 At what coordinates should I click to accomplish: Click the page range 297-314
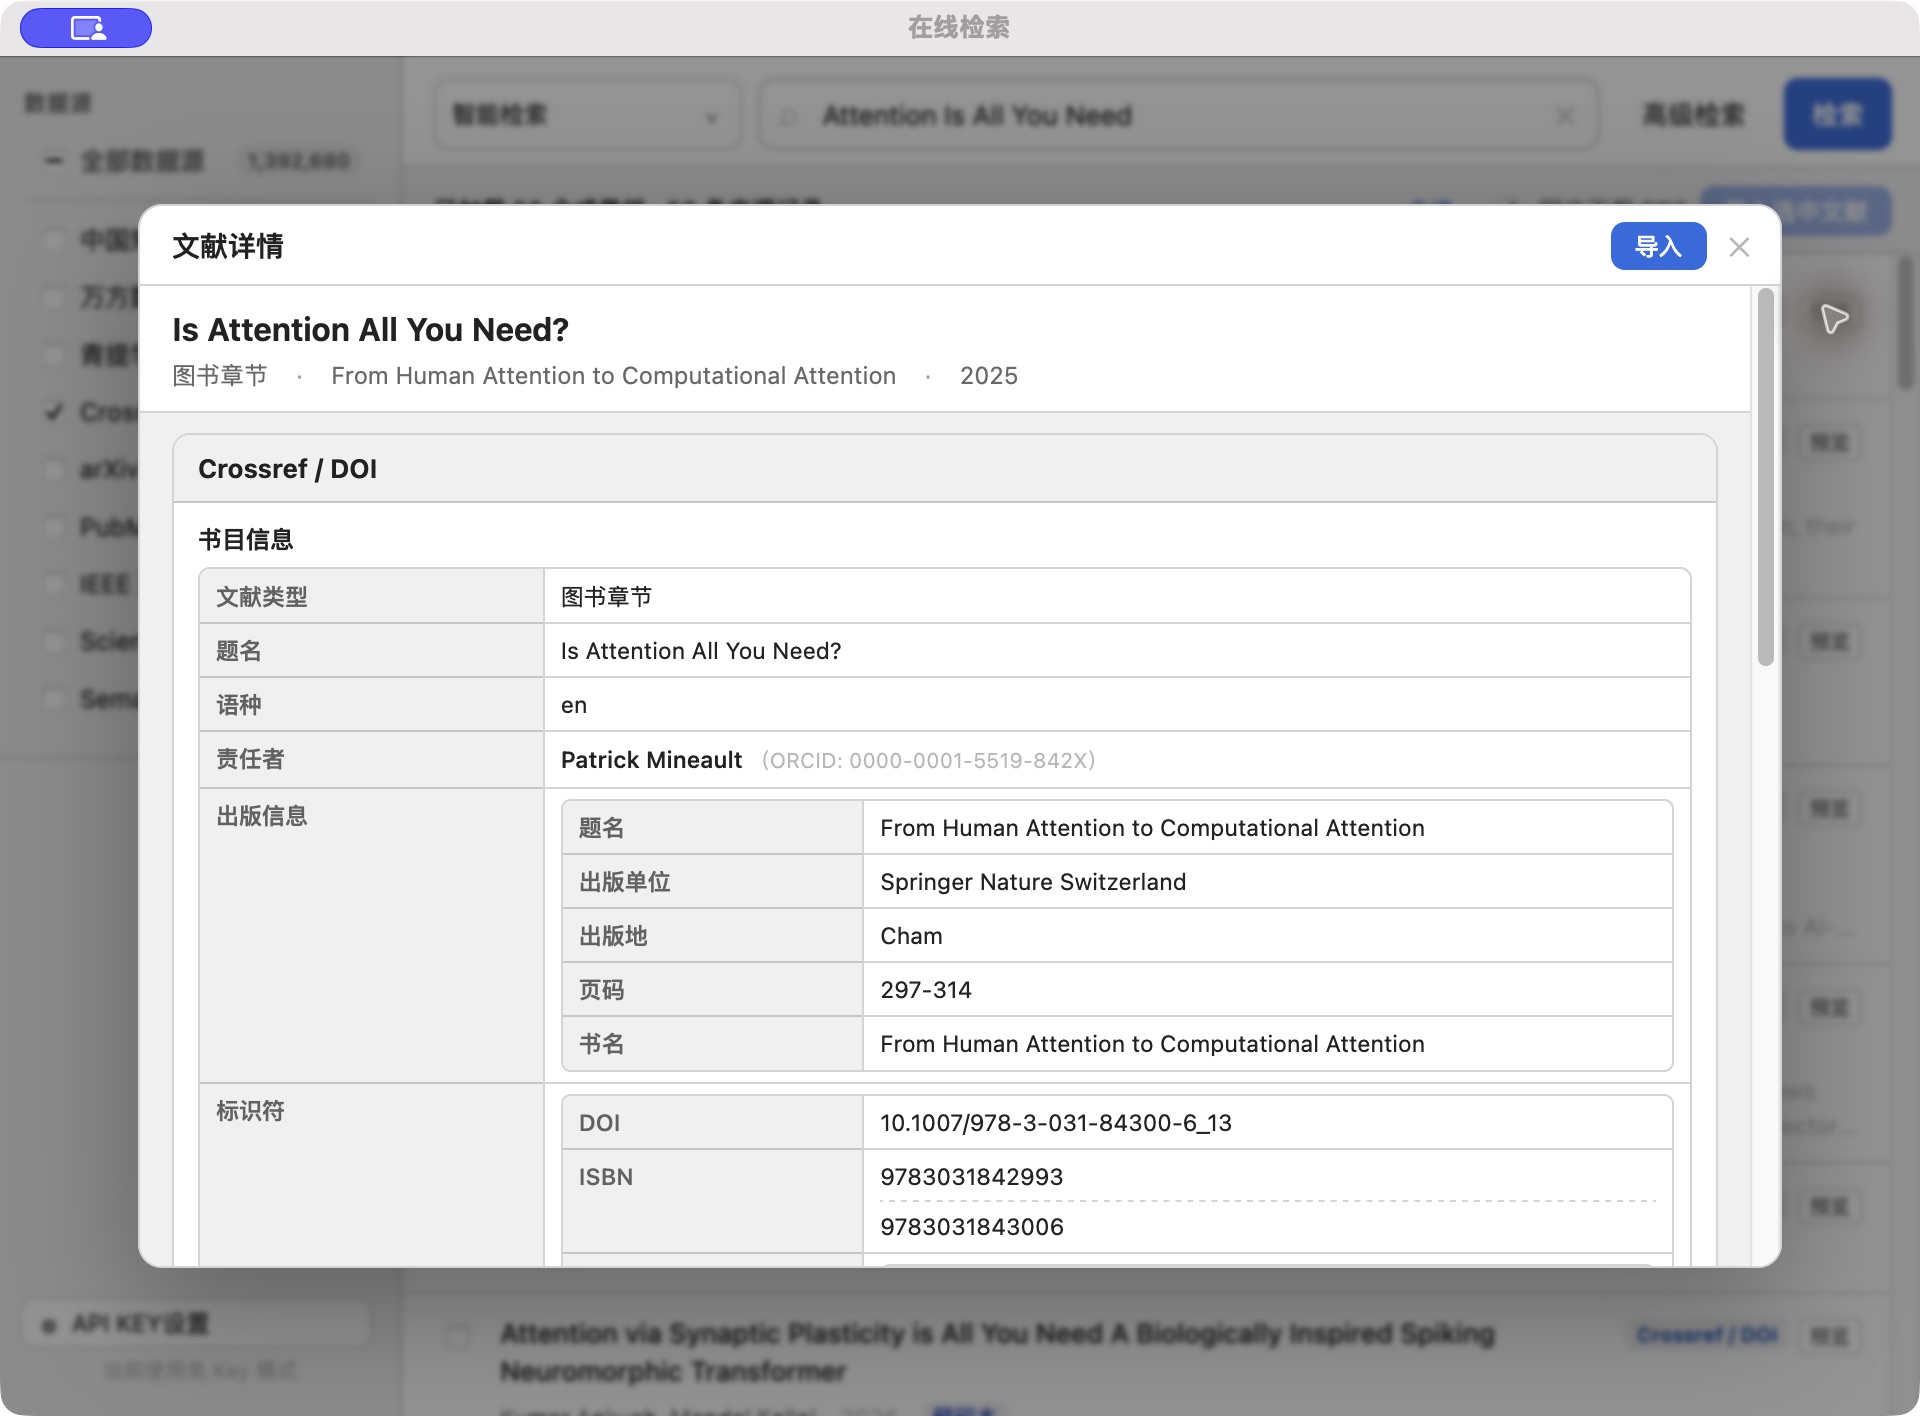point(926,990)
